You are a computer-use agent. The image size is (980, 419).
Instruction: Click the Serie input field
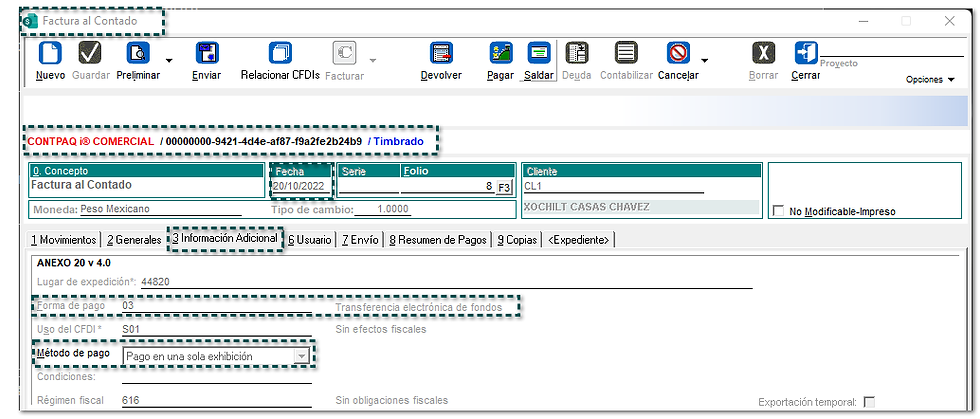pyautogui.click(x=368, y=186)
